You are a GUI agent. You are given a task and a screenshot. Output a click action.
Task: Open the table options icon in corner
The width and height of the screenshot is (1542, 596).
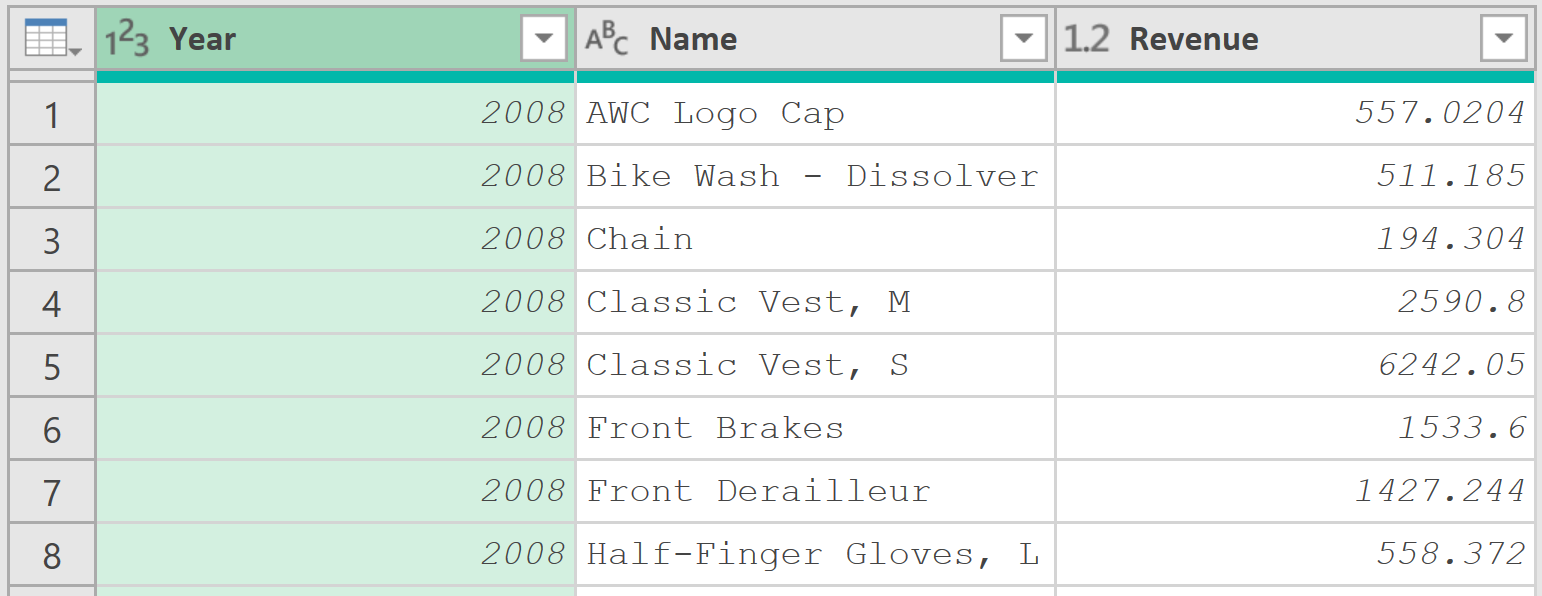click(x=52, y=39)
